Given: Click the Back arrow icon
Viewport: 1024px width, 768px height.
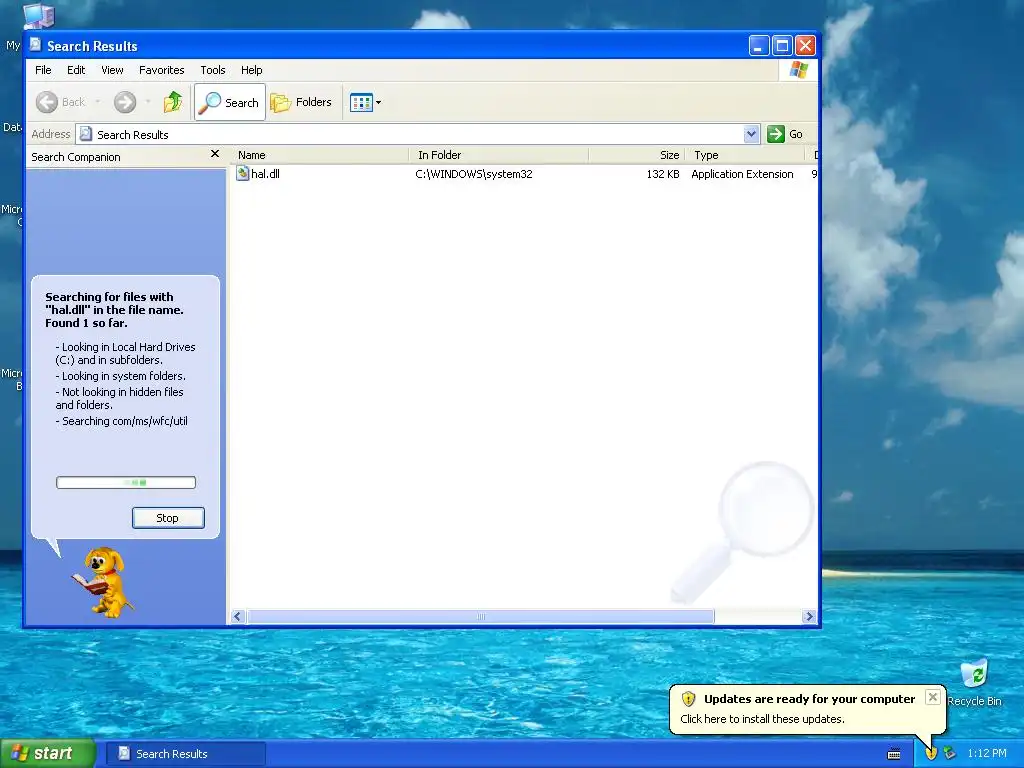Looking at the screenshot, I should 46,102.
